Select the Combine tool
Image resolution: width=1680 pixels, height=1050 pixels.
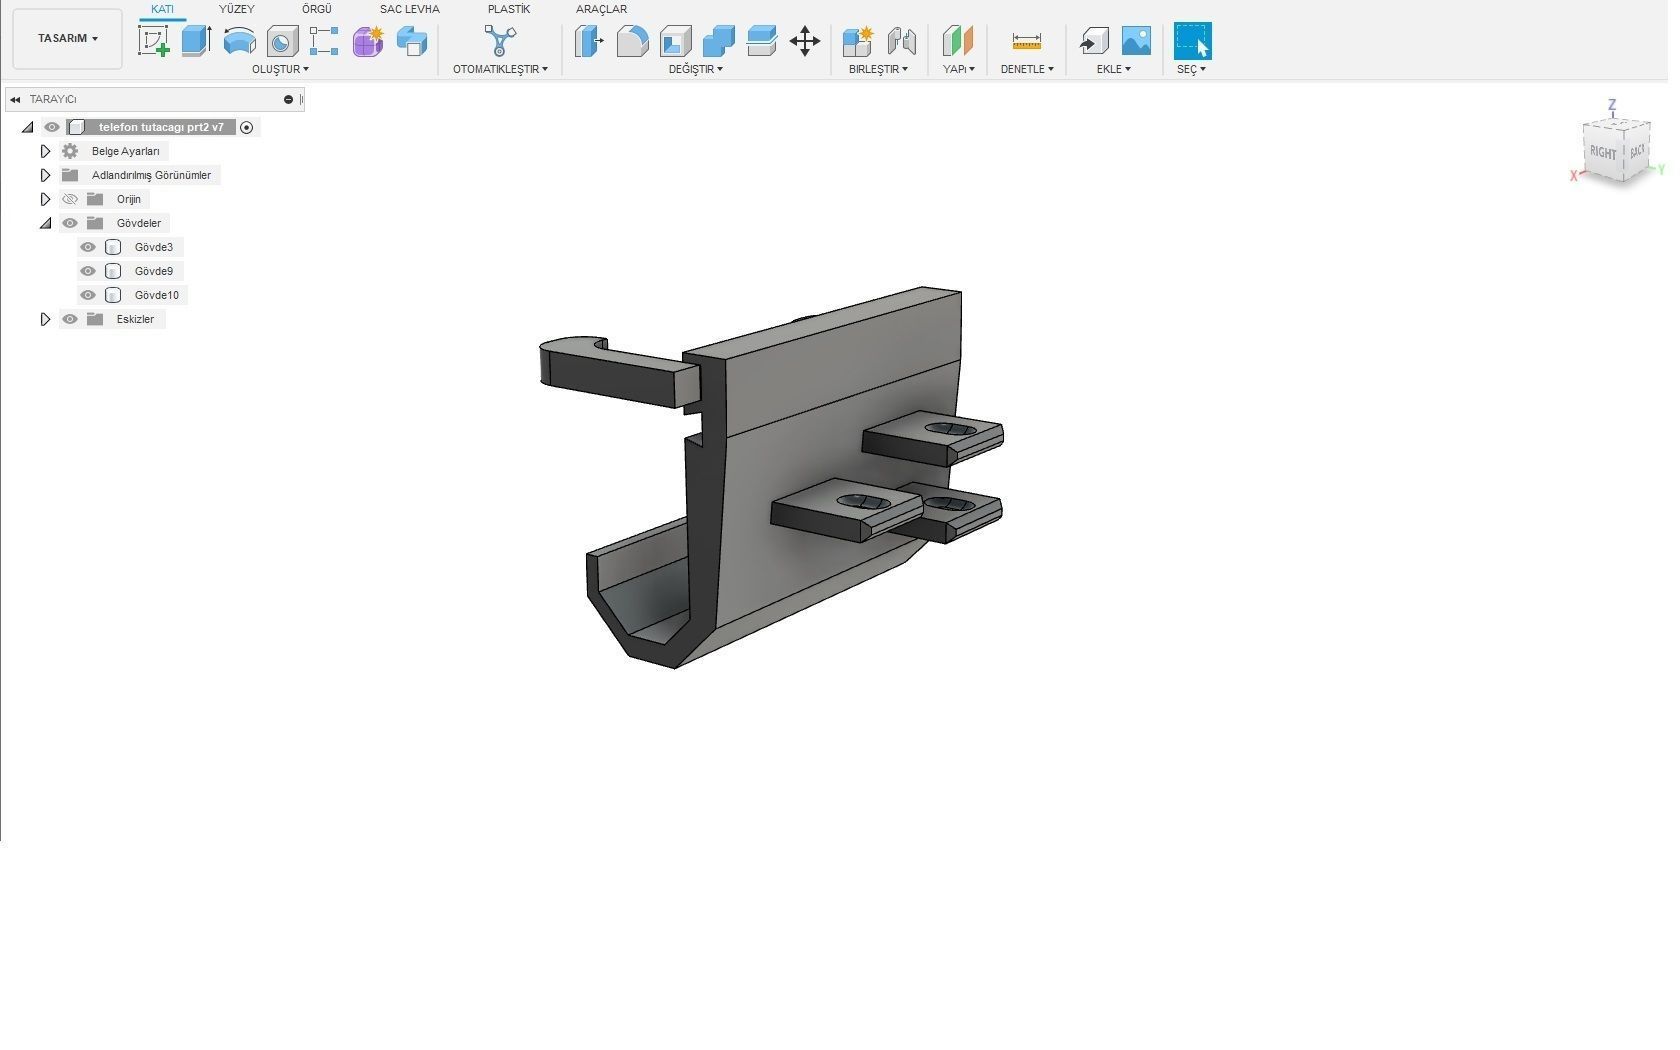pyautogui.click(x=719, y=41)
